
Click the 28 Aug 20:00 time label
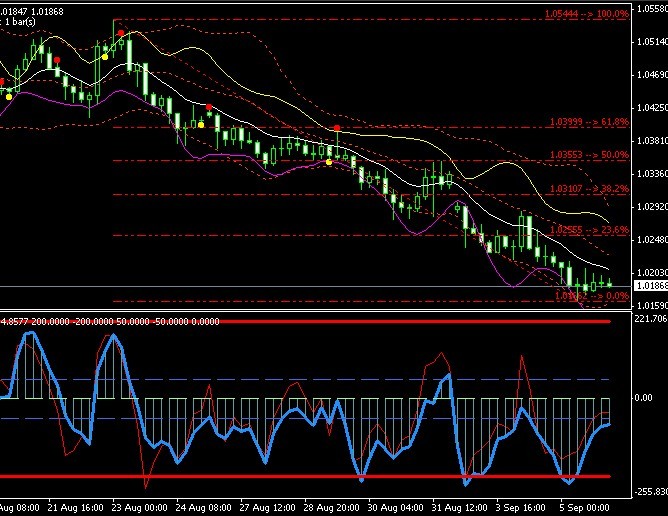click(x=331, y=508)
